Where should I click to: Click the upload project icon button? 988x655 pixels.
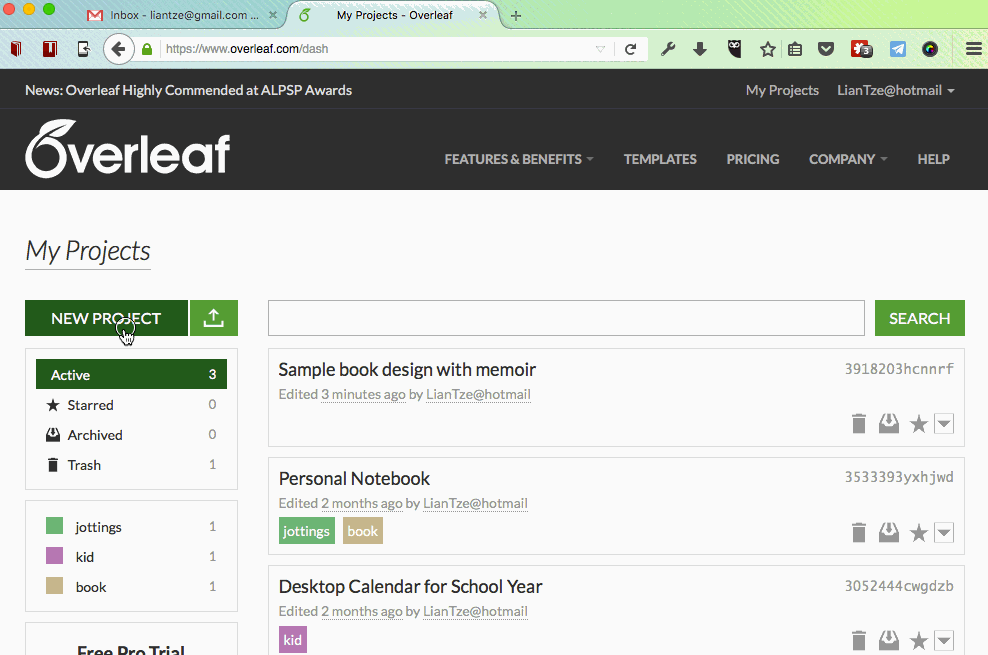click(214, 318)
